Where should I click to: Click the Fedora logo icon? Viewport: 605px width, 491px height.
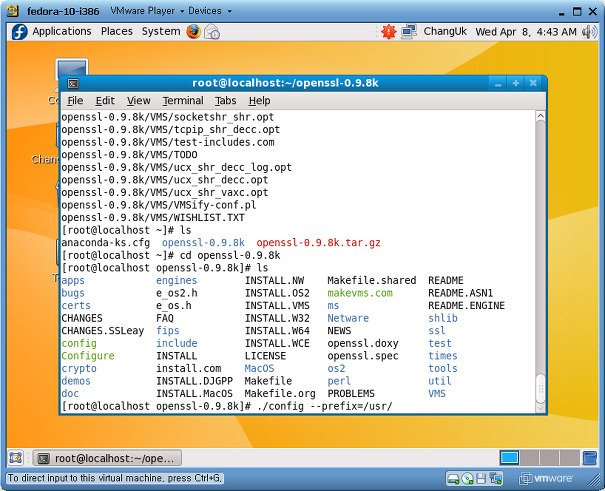pos(19,32)
